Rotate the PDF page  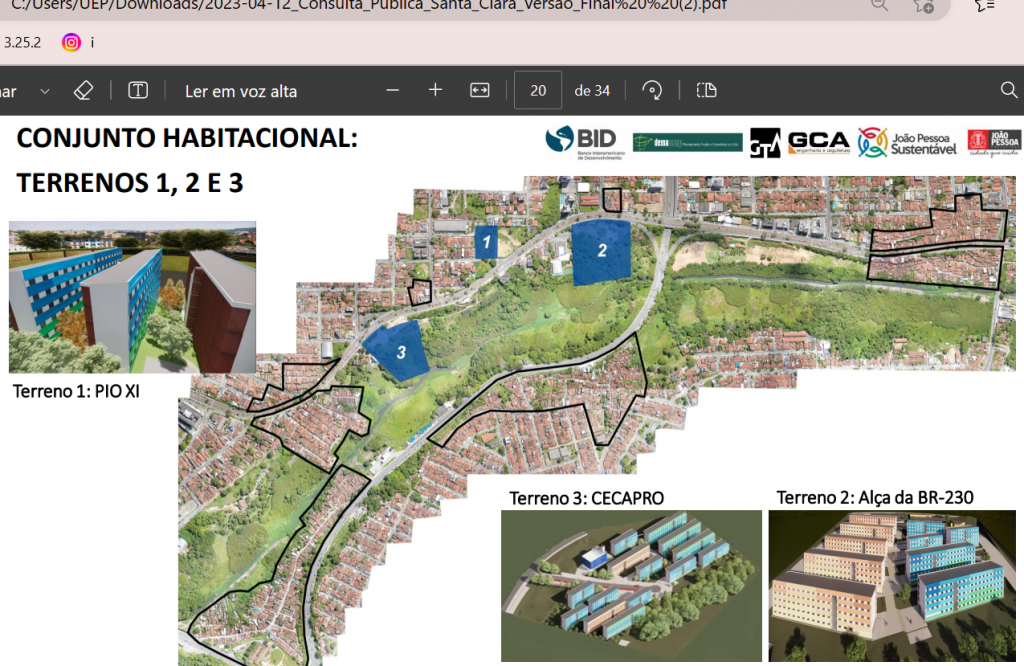tap(653, 91)
